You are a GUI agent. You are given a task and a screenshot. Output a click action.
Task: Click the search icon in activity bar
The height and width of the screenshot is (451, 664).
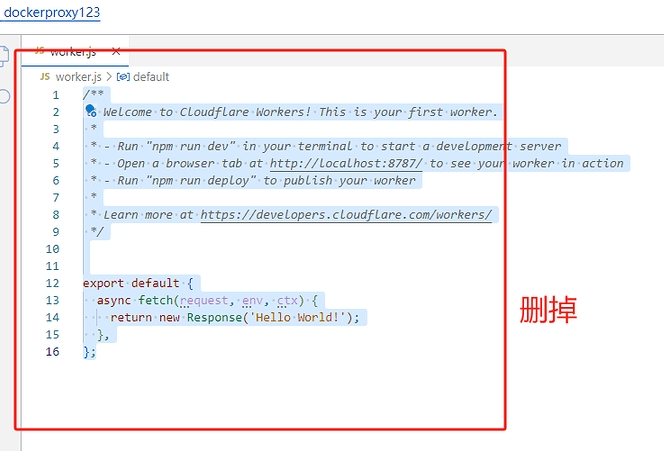pos(5,96)
